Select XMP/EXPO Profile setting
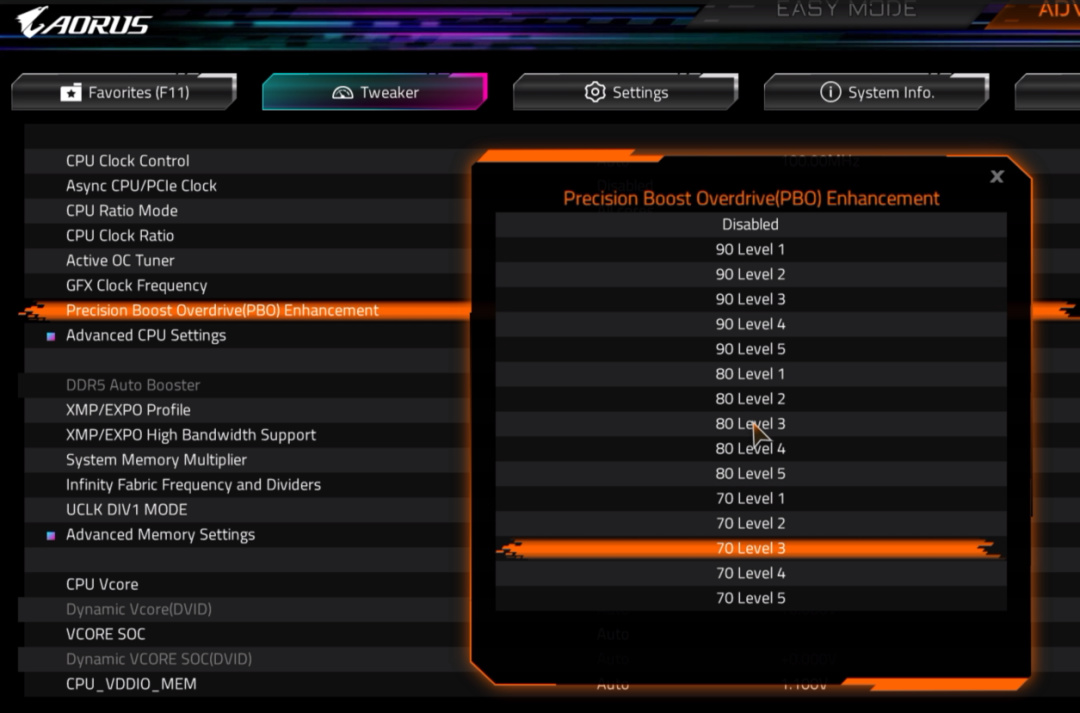Viewport: 1080px width, 713px height. click(x=248, y=410)
